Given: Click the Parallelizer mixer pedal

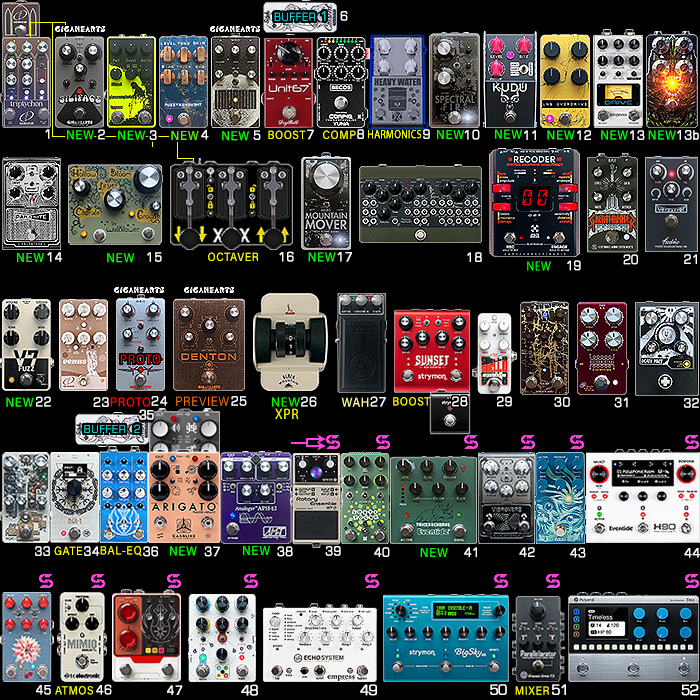Looking at the screenshot, I should [538, 638].
